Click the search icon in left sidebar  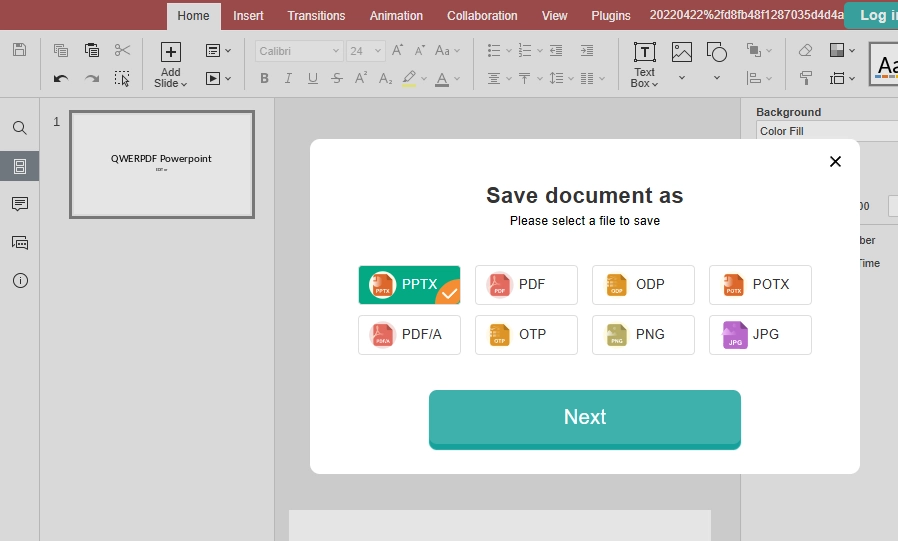pyautogui.click(x=19, y=128)
